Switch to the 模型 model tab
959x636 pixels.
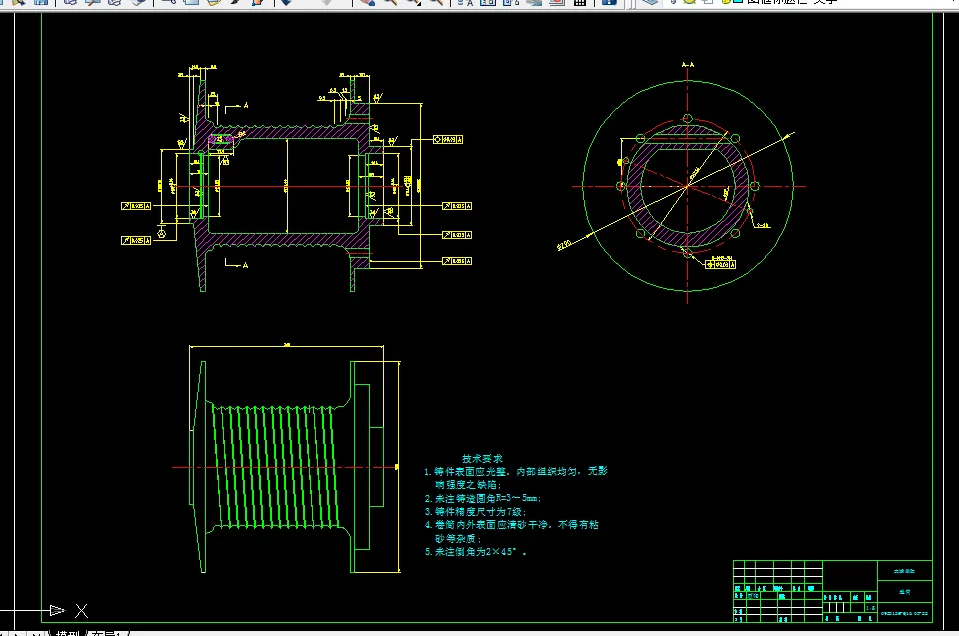coord(67,632)
